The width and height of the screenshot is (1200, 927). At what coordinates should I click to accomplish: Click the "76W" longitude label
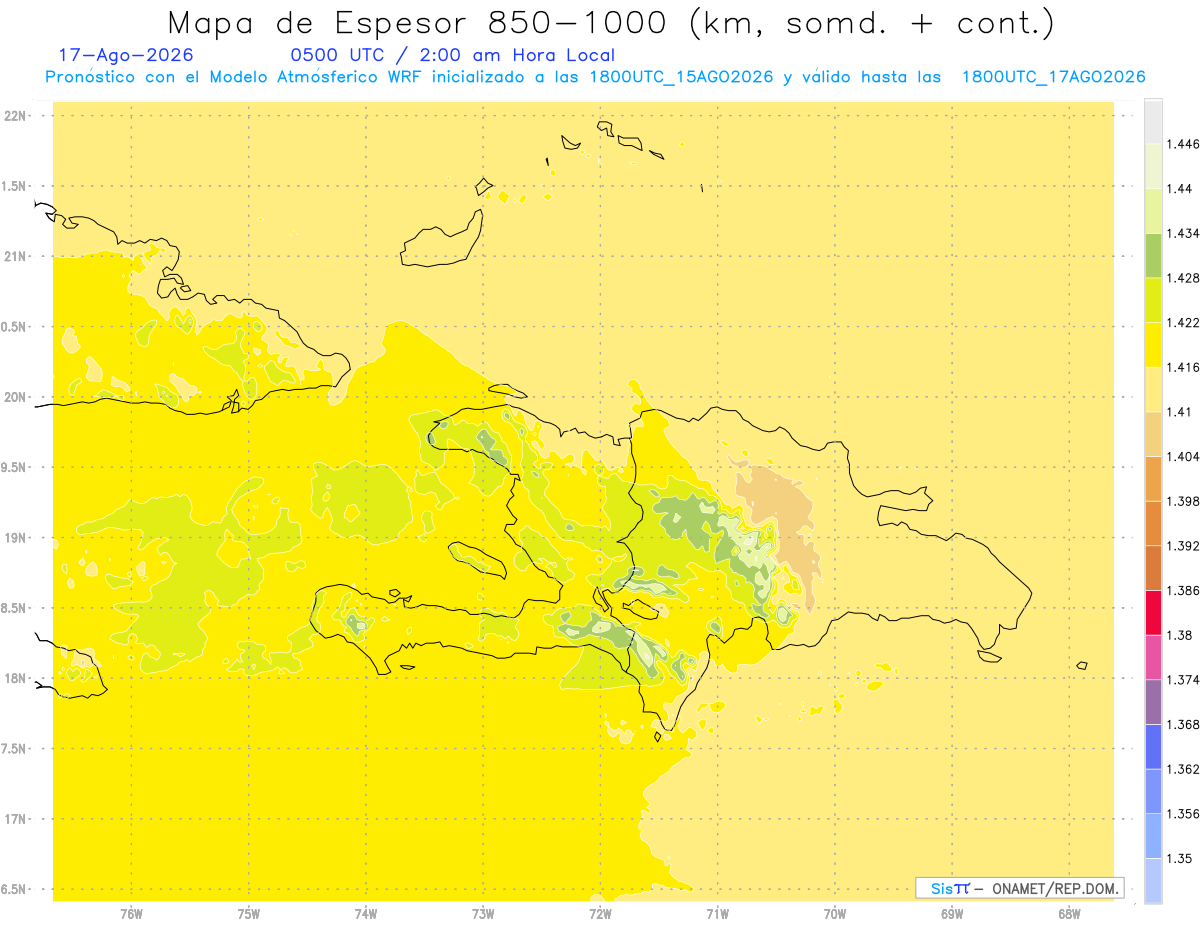[131, 914]
